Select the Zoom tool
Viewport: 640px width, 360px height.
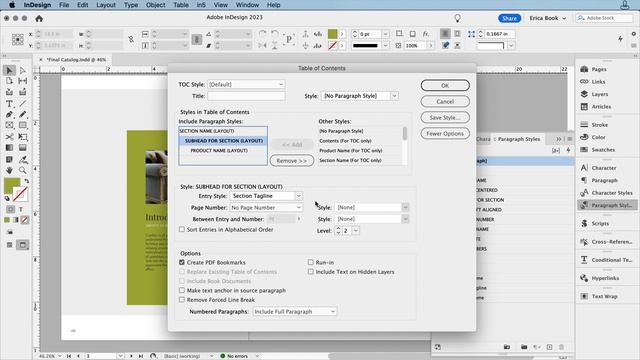[23, 170]
